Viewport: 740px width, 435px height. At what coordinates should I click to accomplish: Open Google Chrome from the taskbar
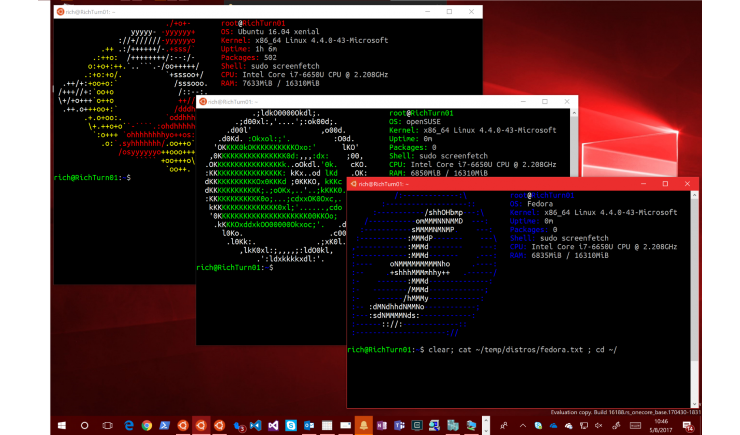coord(148,425)
